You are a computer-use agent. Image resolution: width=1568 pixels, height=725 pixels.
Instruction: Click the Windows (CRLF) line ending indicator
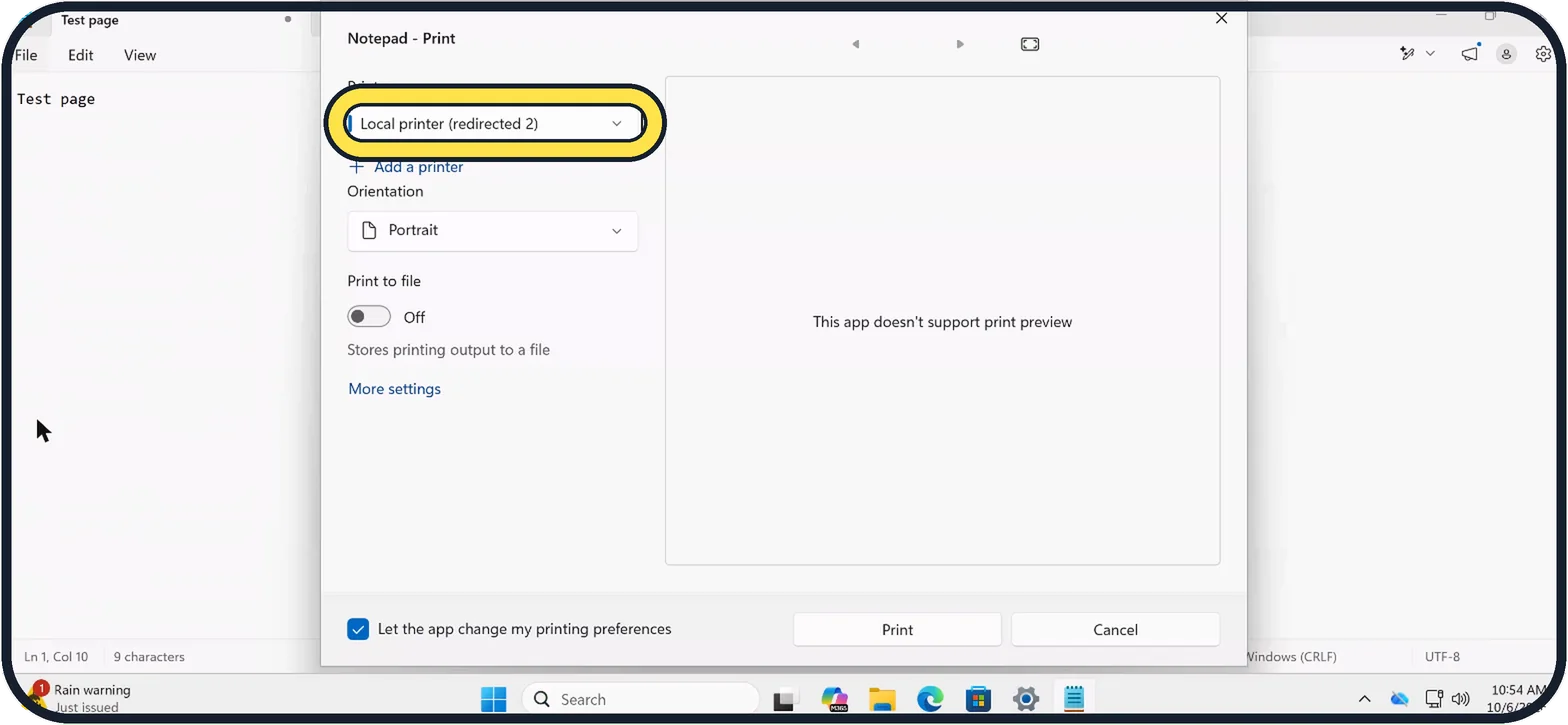click(1291, 657)
